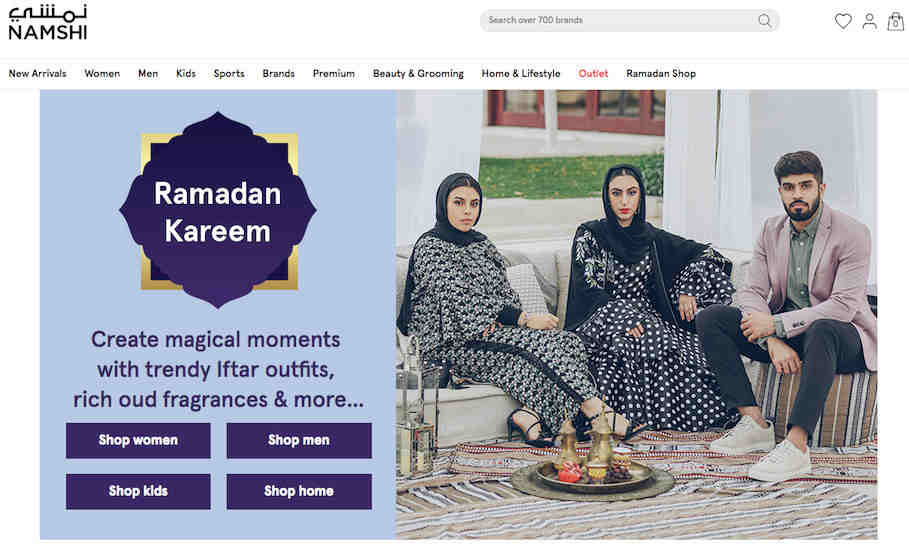Visit the Ramadan Shop
Screen dimensions: 909x552
click(661, 74)
